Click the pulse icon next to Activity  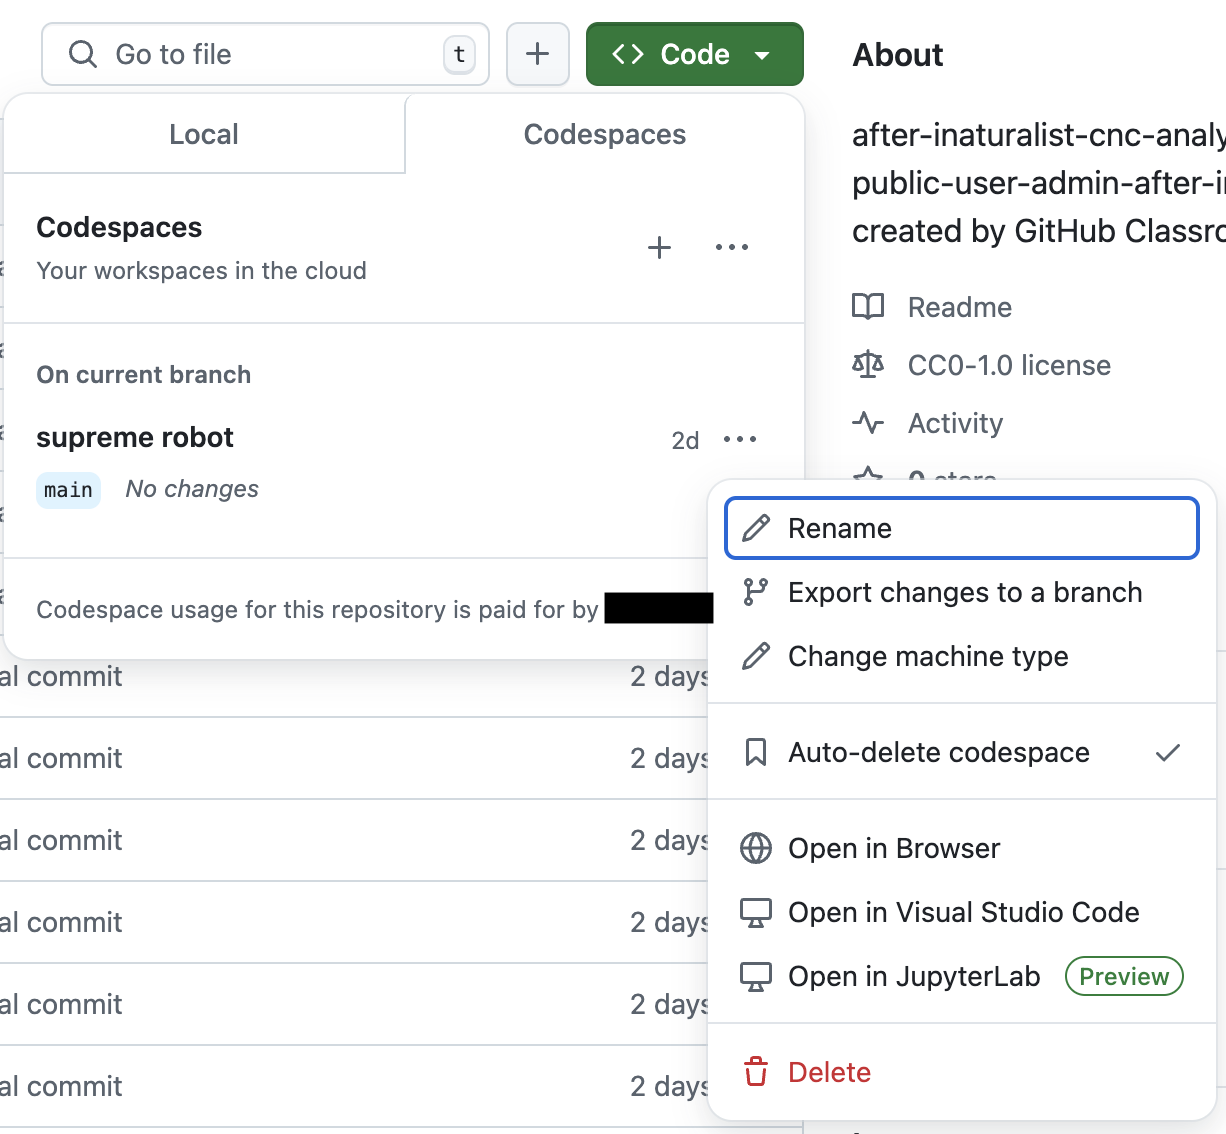tap(868, 422)
